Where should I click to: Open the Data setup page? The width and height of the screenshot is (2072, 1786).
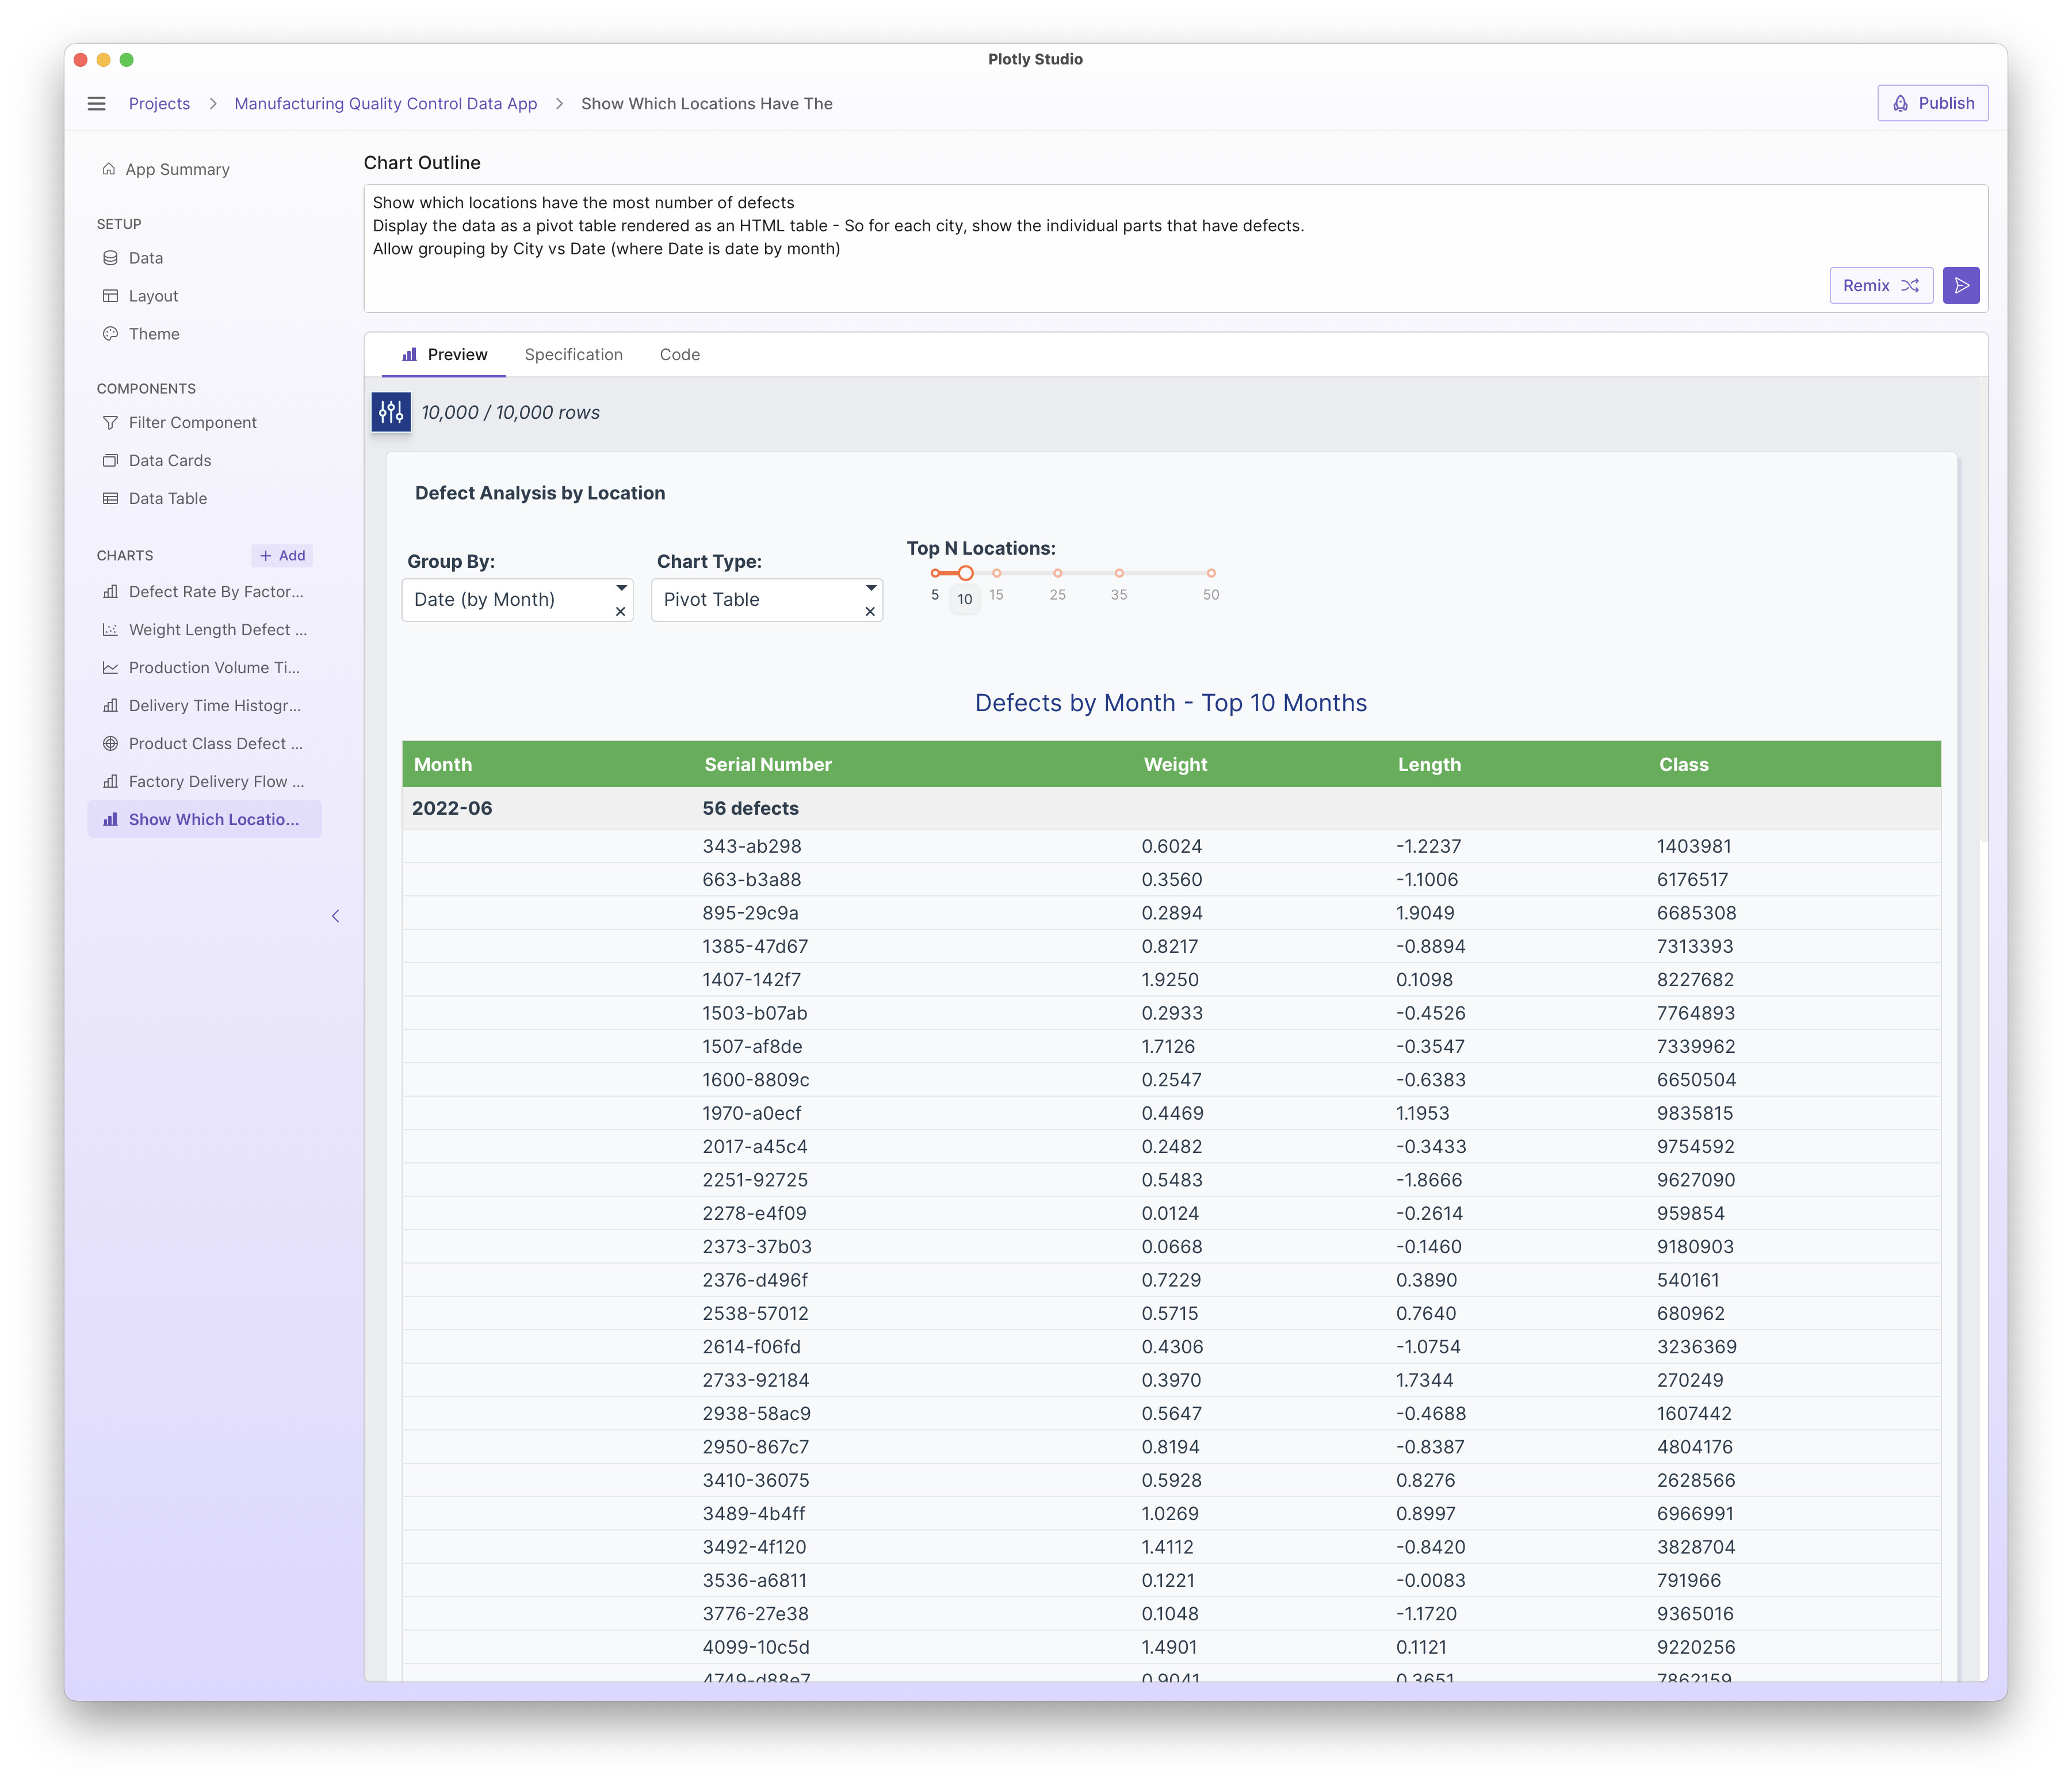[x=145, y=258]
